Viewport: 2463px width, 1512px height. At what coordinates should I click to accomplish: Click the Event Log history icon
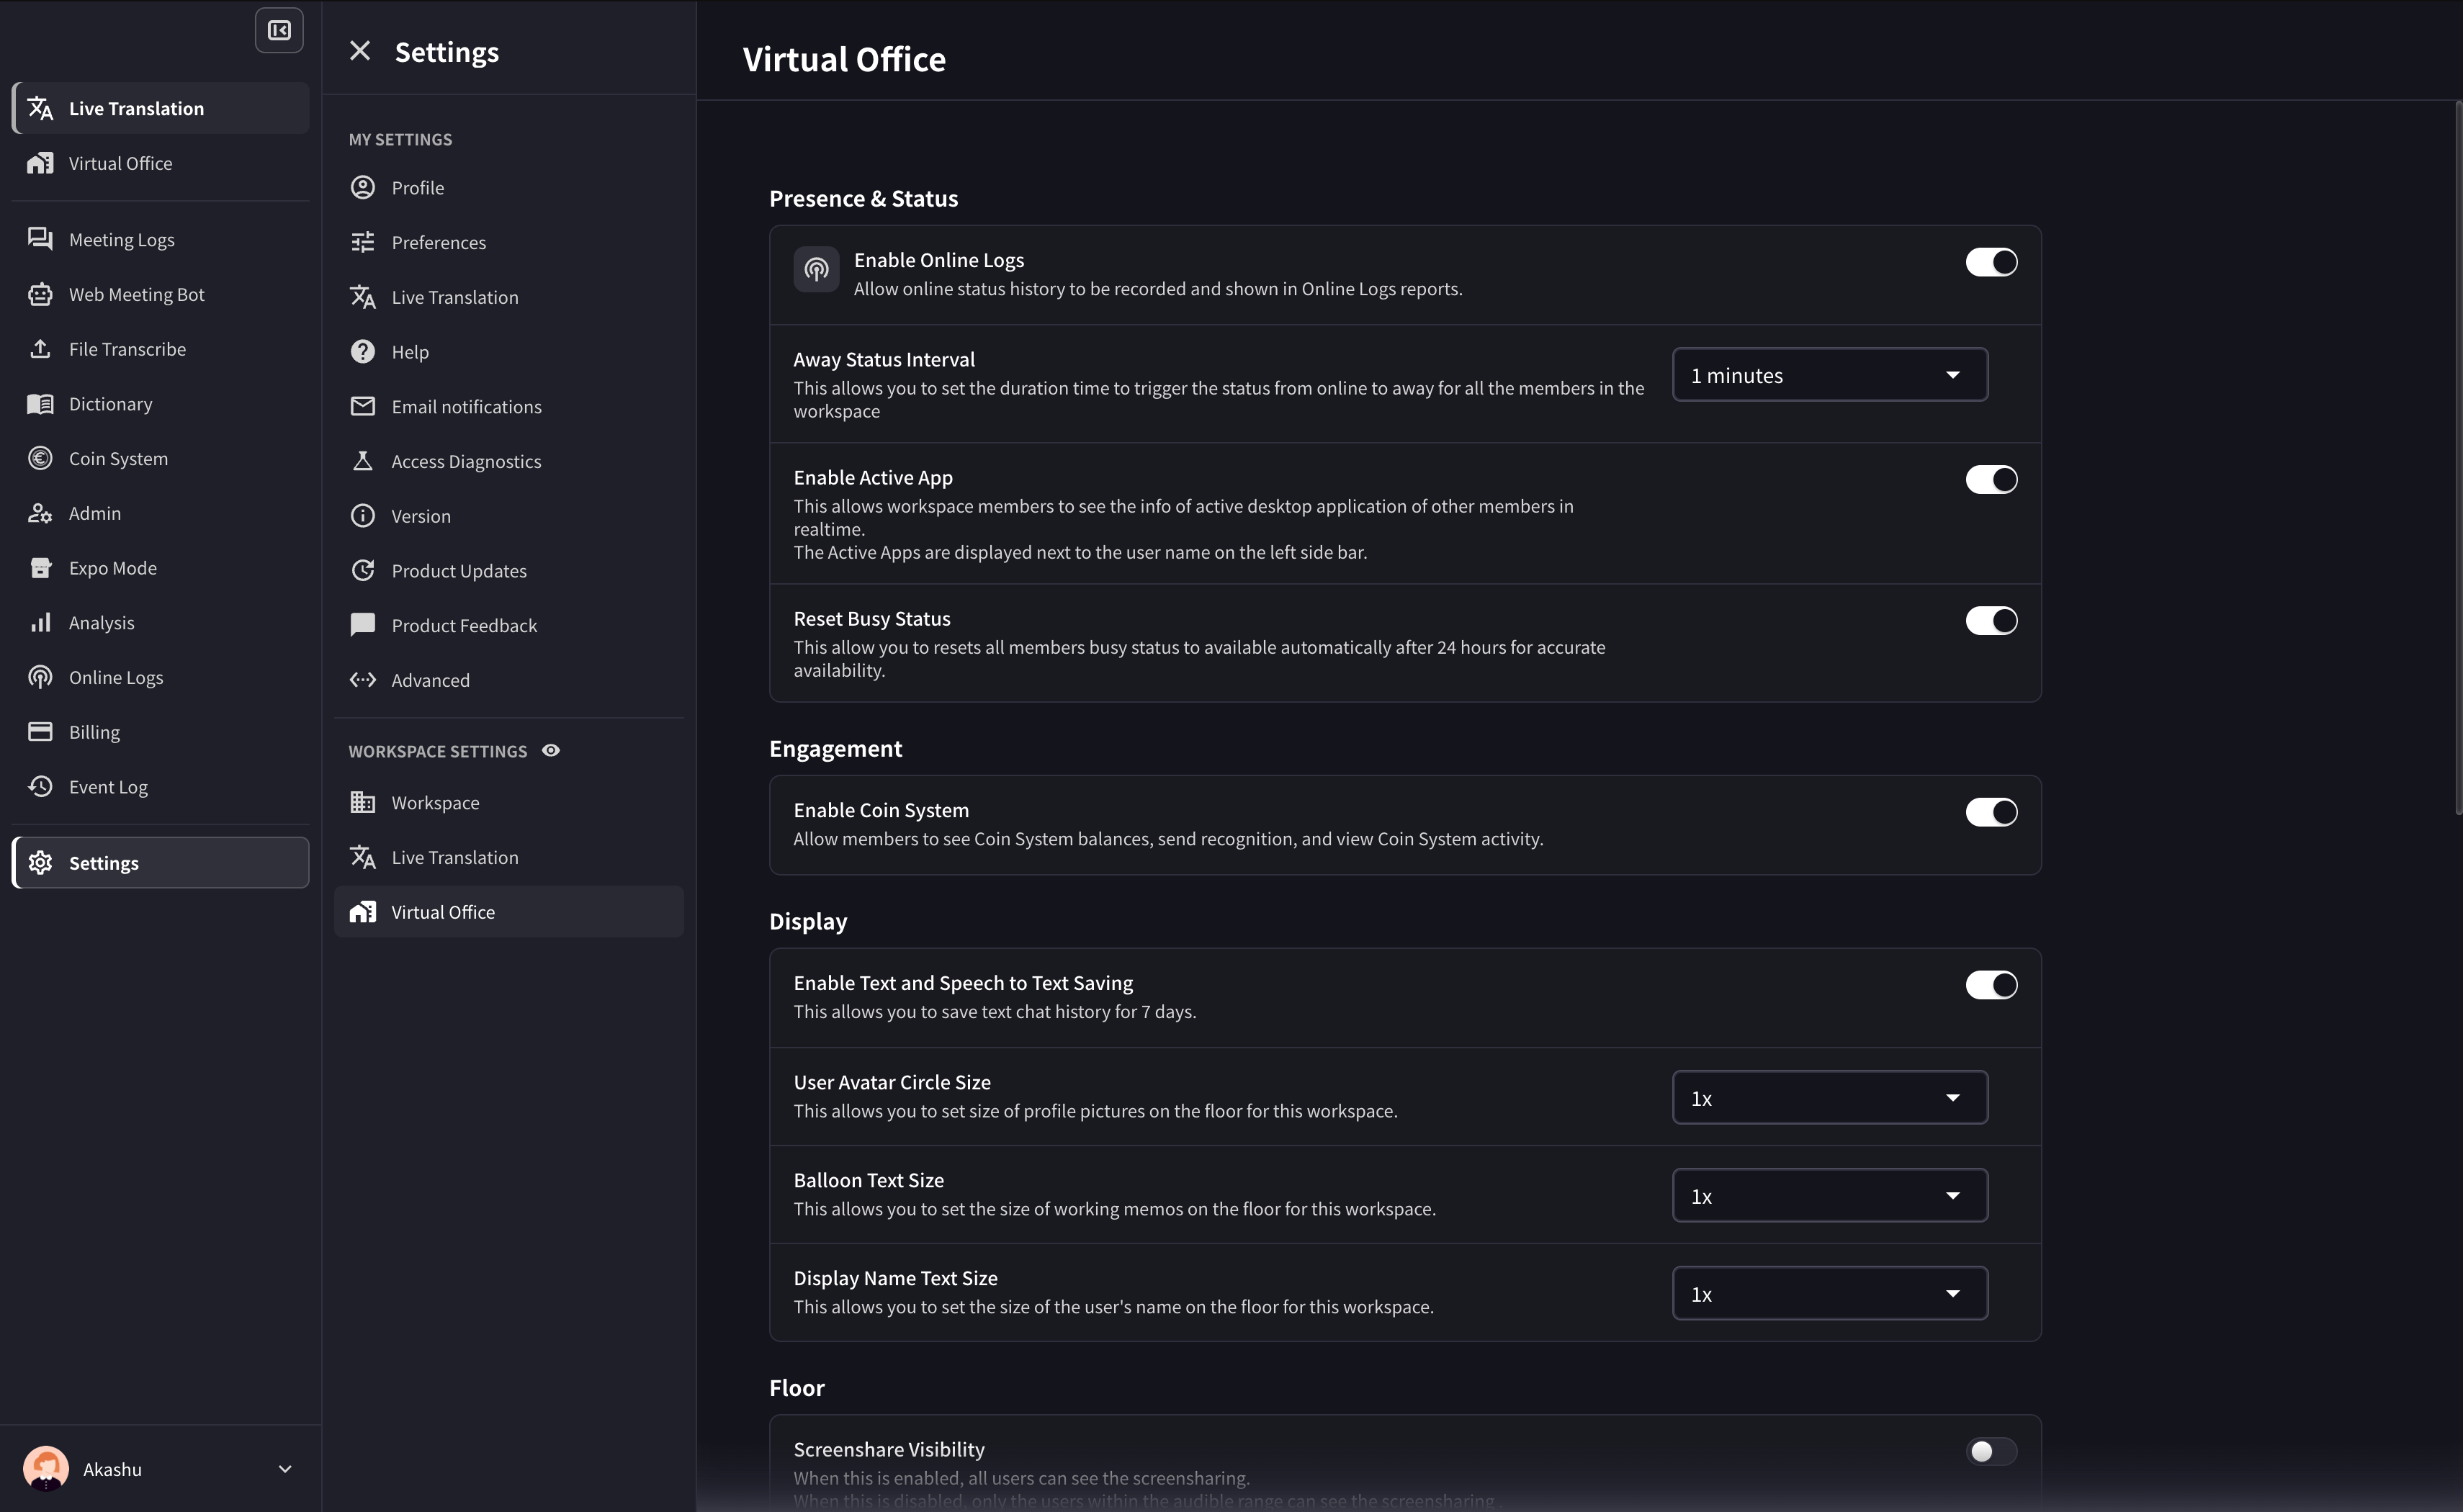(40, 786)
